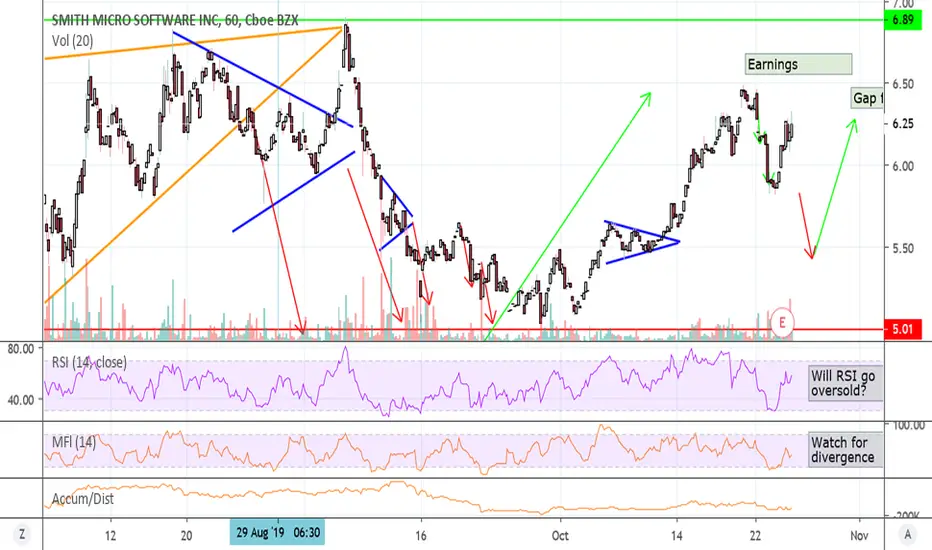Click the 'Oct' label on the time axis
The image size is (932, 550).
point(560,535)
